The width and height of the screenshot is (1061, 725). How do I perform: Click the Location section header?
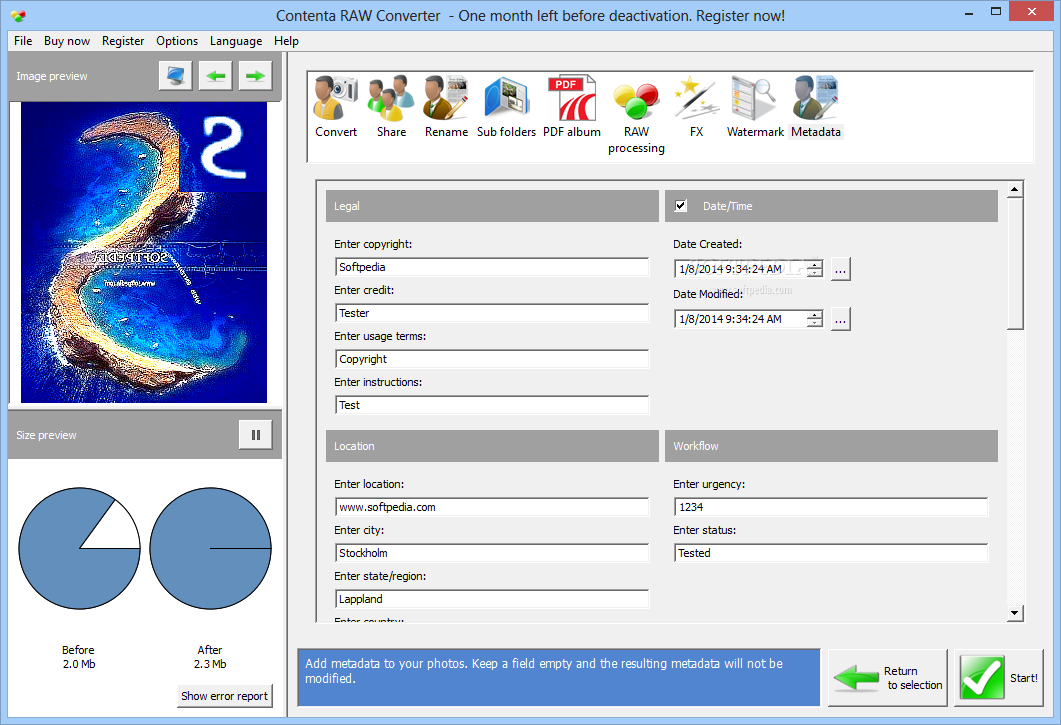492,446
